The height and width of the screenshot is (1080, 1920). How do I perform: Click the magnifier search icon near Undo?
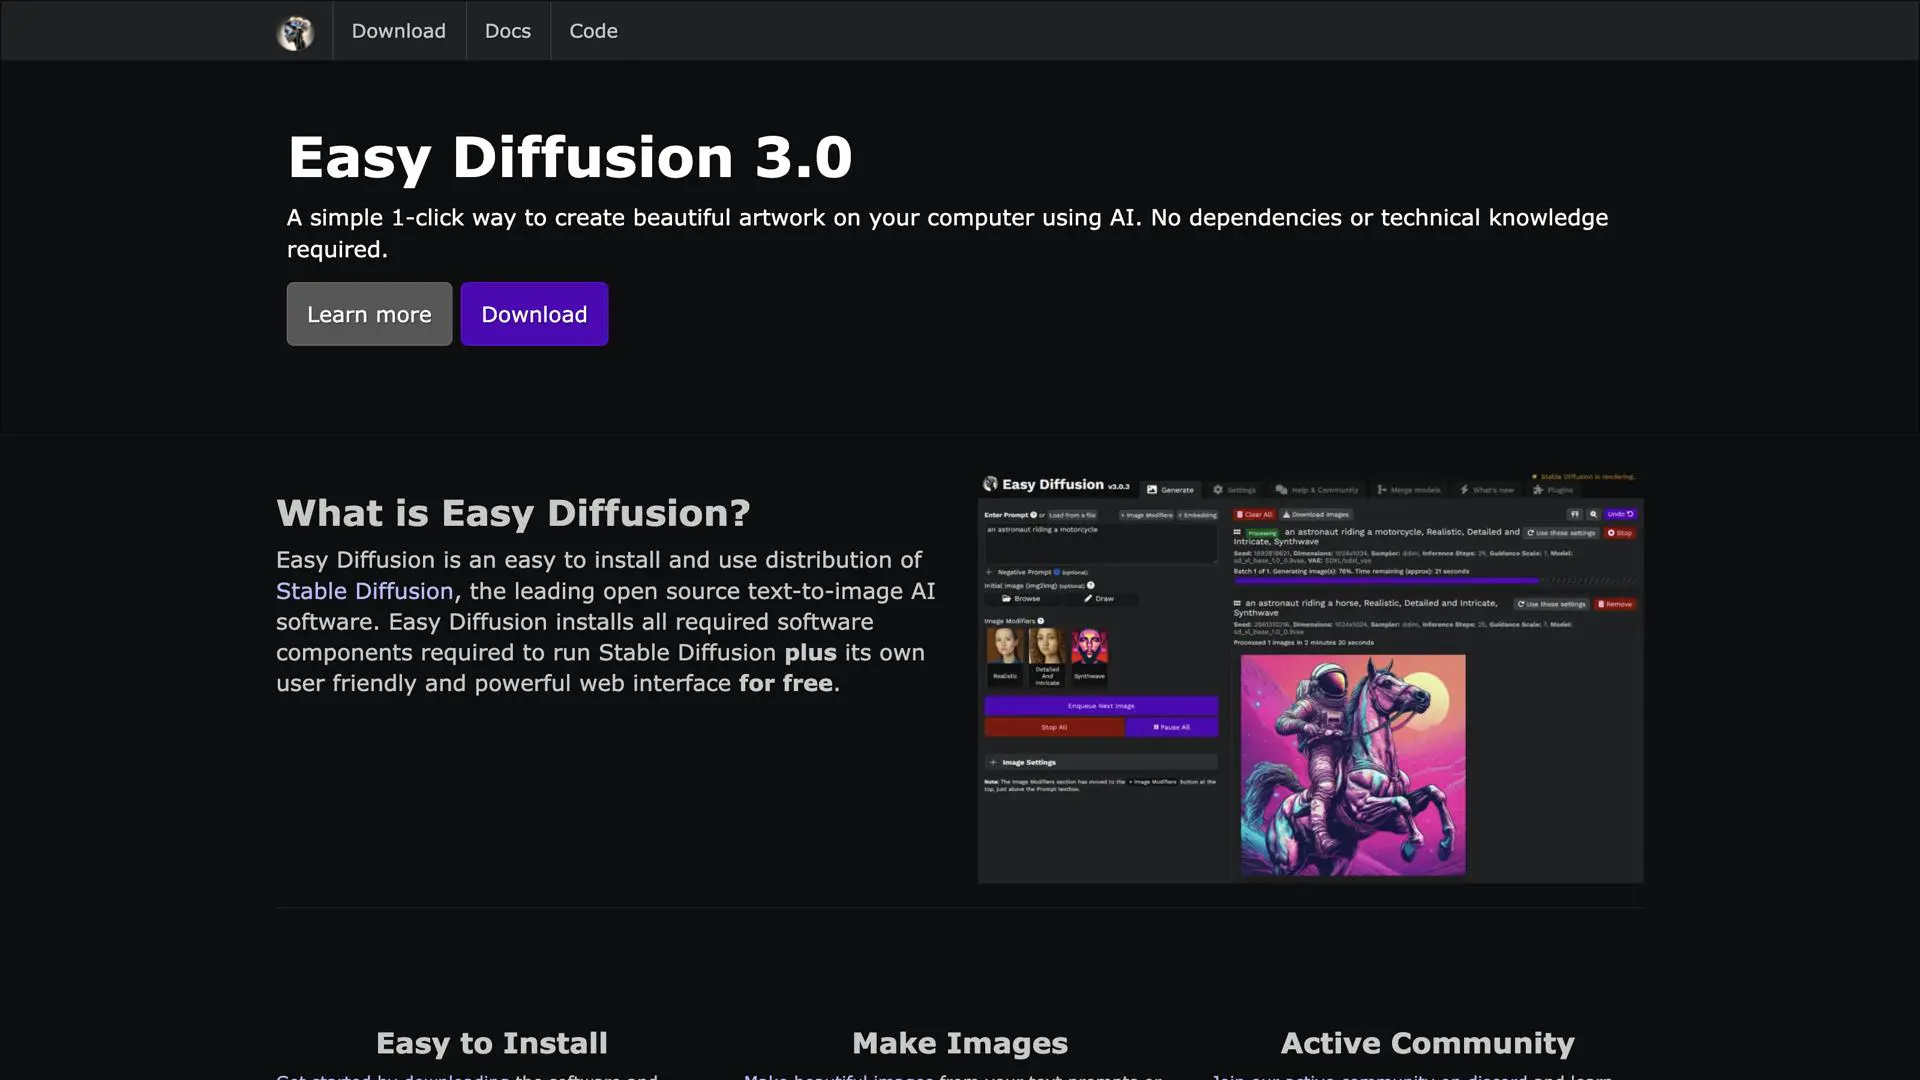(x=1593, y=514)
